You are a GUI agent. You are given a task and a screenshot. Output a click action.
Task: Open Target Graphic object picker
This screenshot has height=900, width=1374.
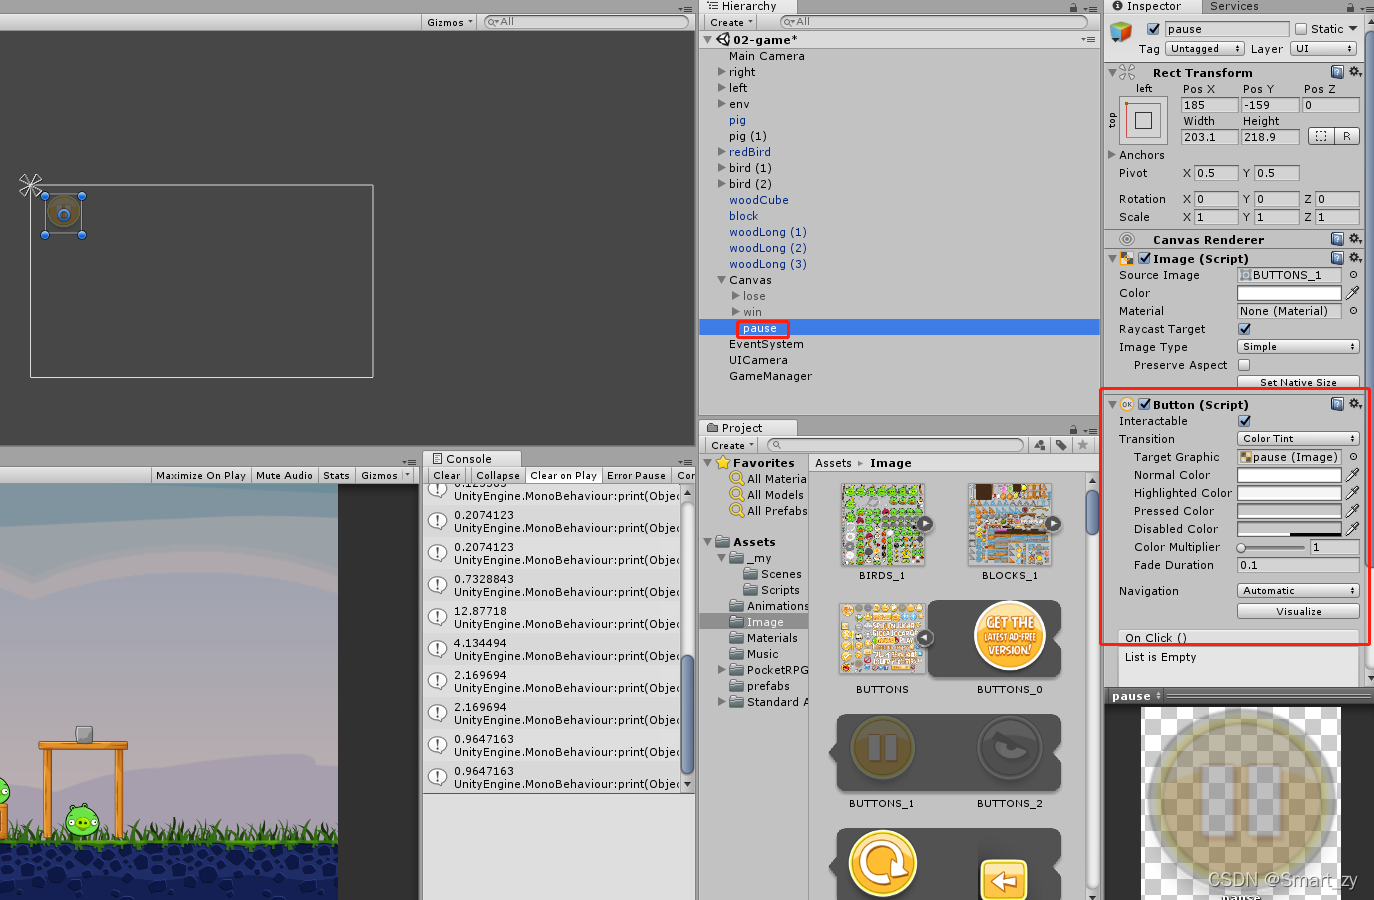tap(1353, 457)
